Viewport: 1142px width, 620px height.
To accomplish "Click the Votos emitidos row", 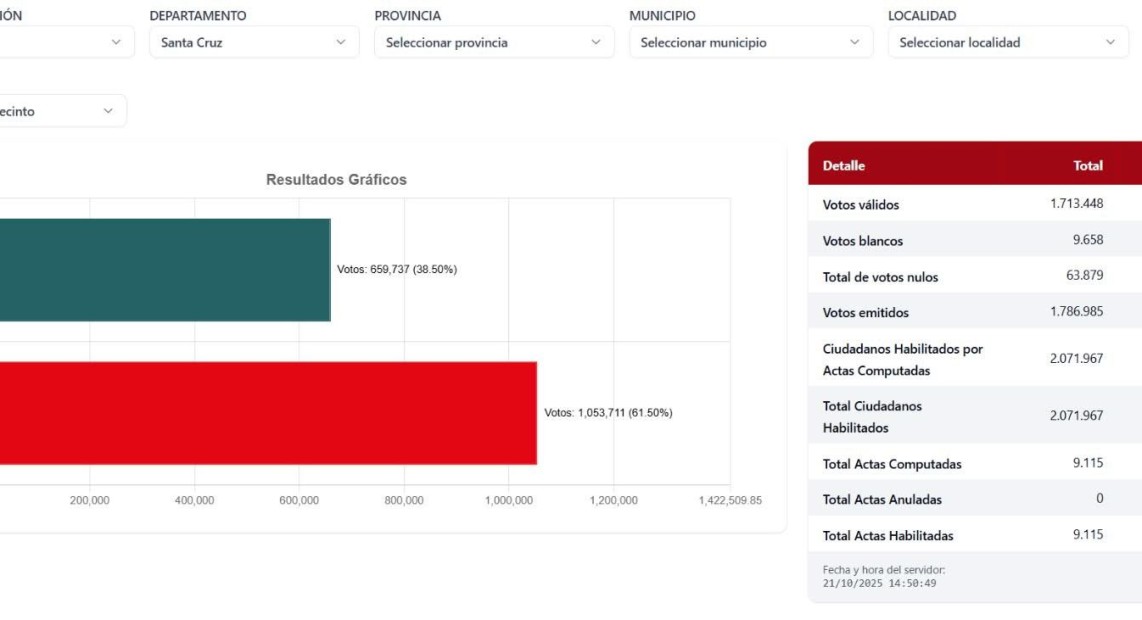I will pos(975,312).
